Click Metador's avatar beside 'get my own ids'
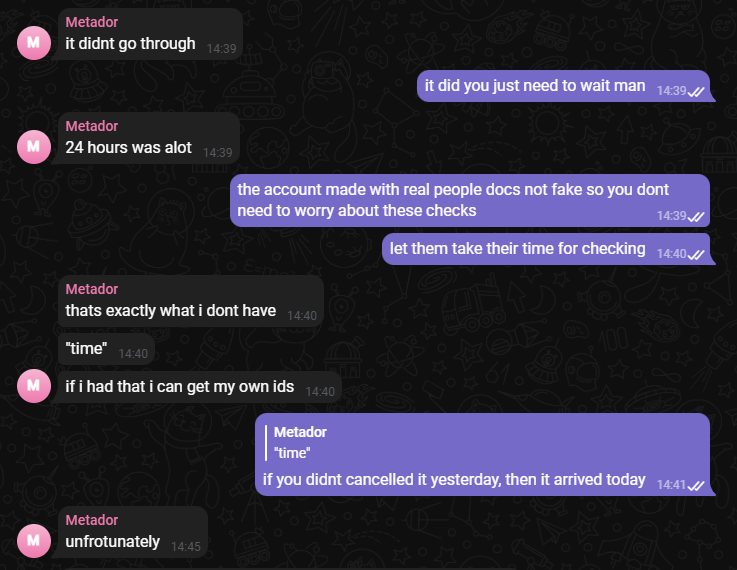737x570 pixels. (x=34, y=386)
